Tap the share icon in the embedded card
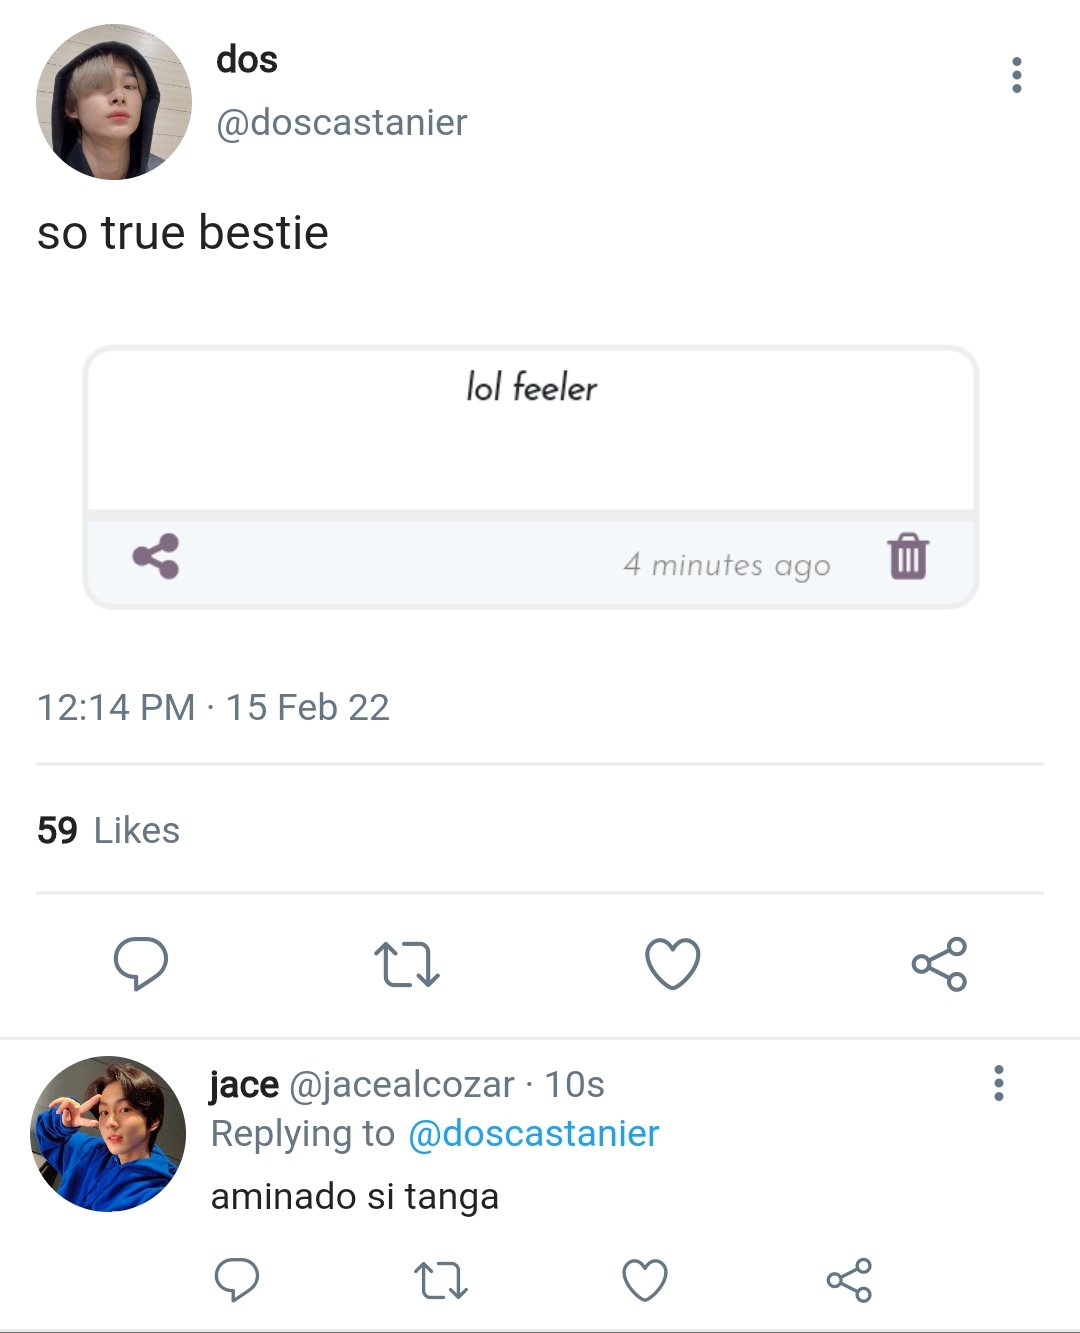The height and width of the screenshot is (1333, 1080). pos(156,557)
